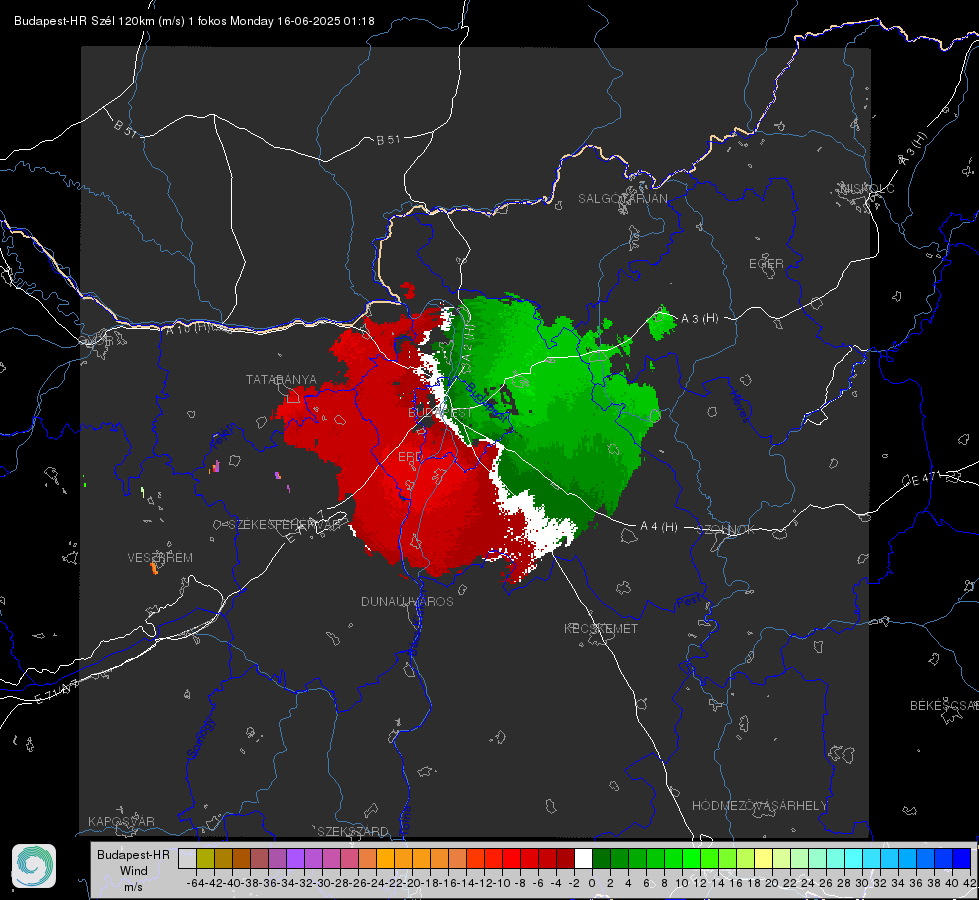The width and height of the screenshot is (979, 900).
Task: Click the 'Budapest-HR Wind m/s' legend caption
Action: coord(133,870)
